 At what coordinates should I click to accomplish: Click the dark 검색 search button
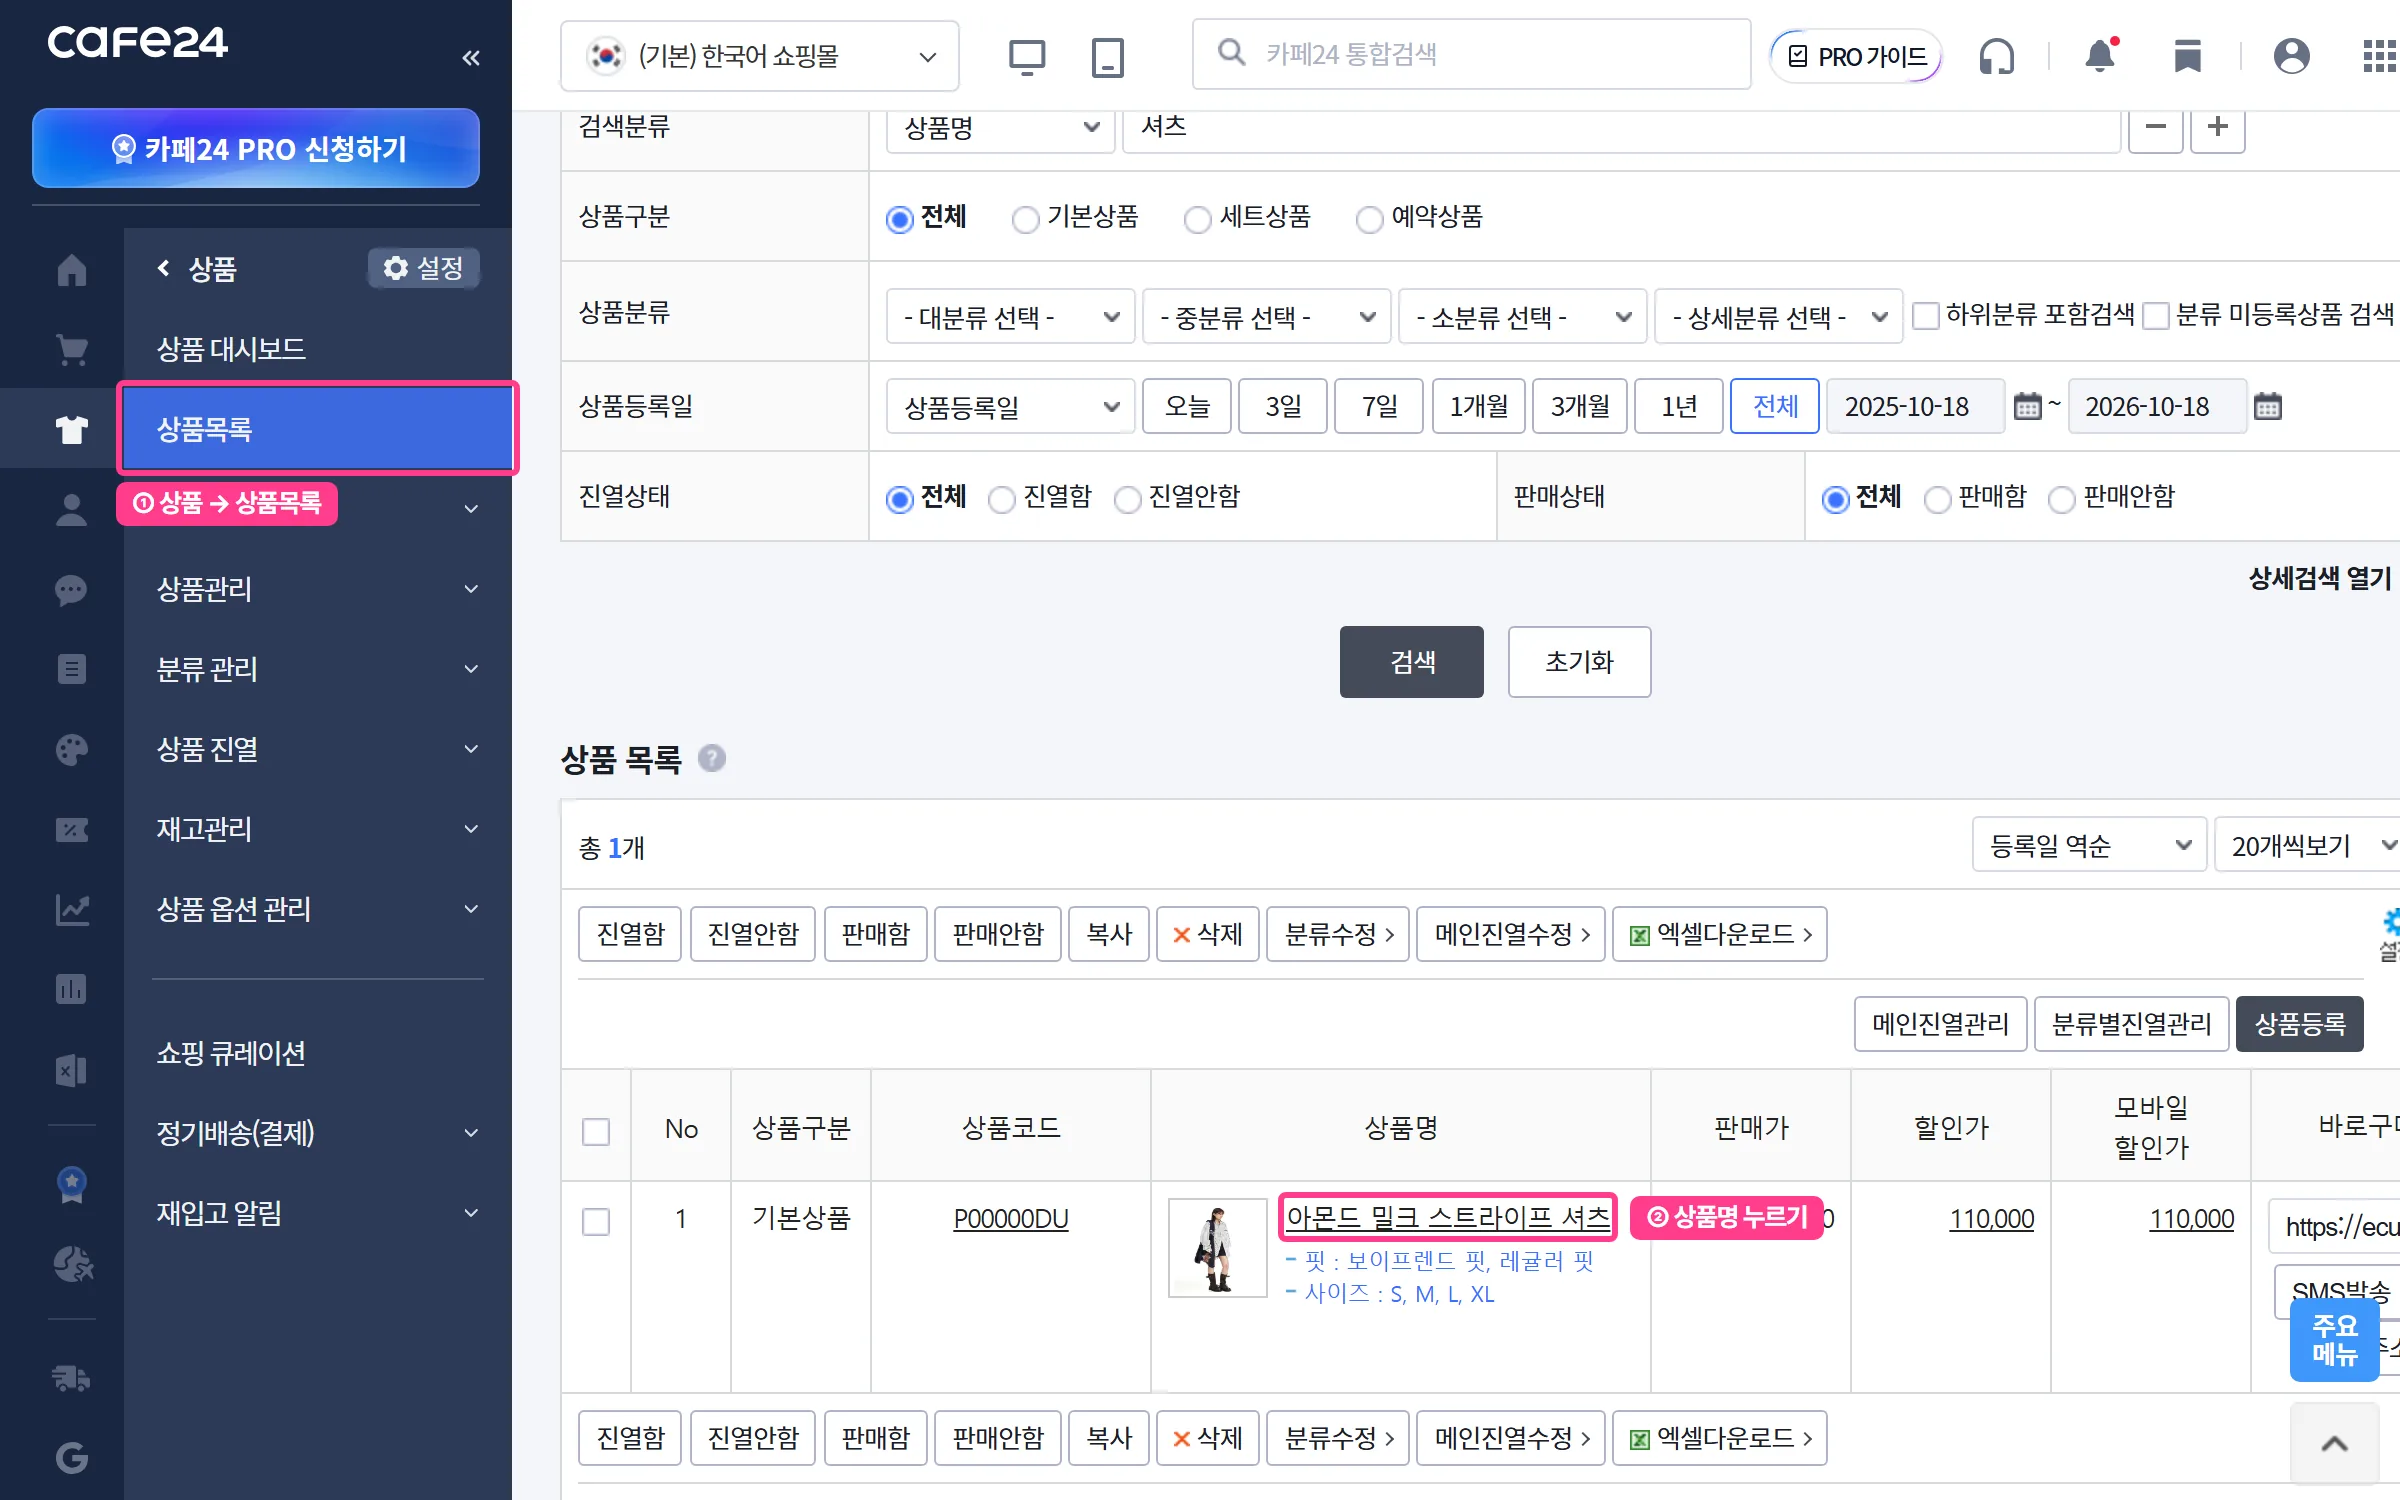coord(1411,662)
